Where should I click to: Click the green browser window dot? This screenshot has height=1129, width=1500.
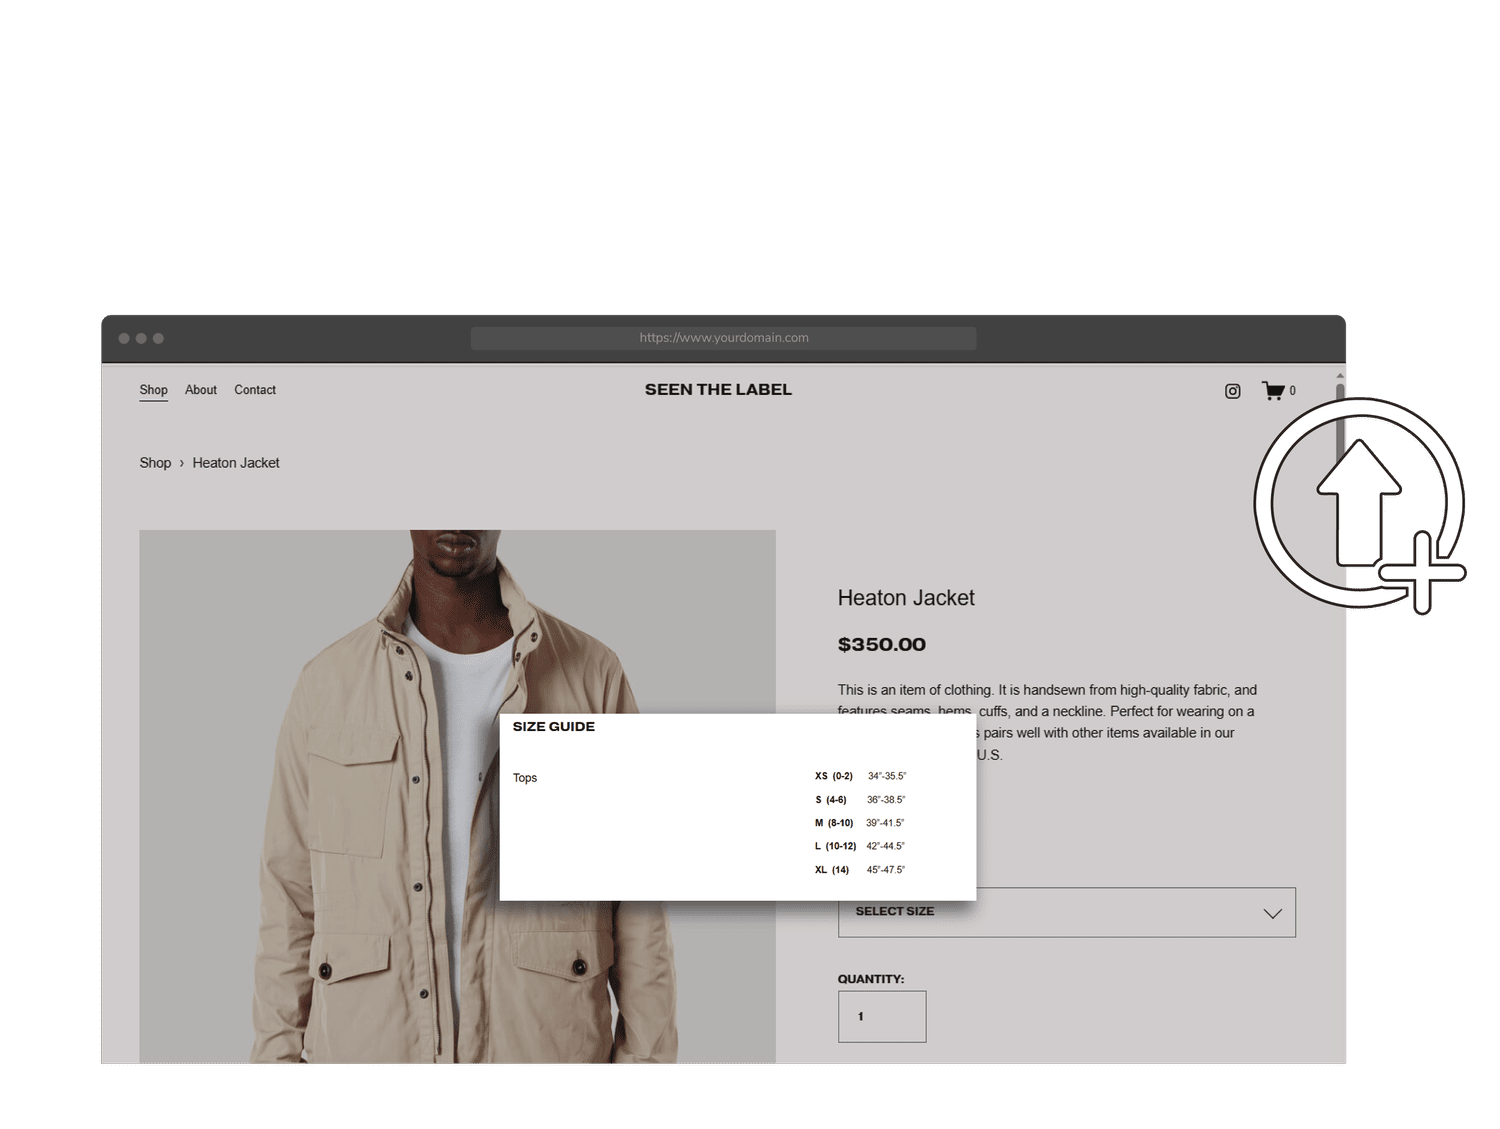tap(158, 338)
